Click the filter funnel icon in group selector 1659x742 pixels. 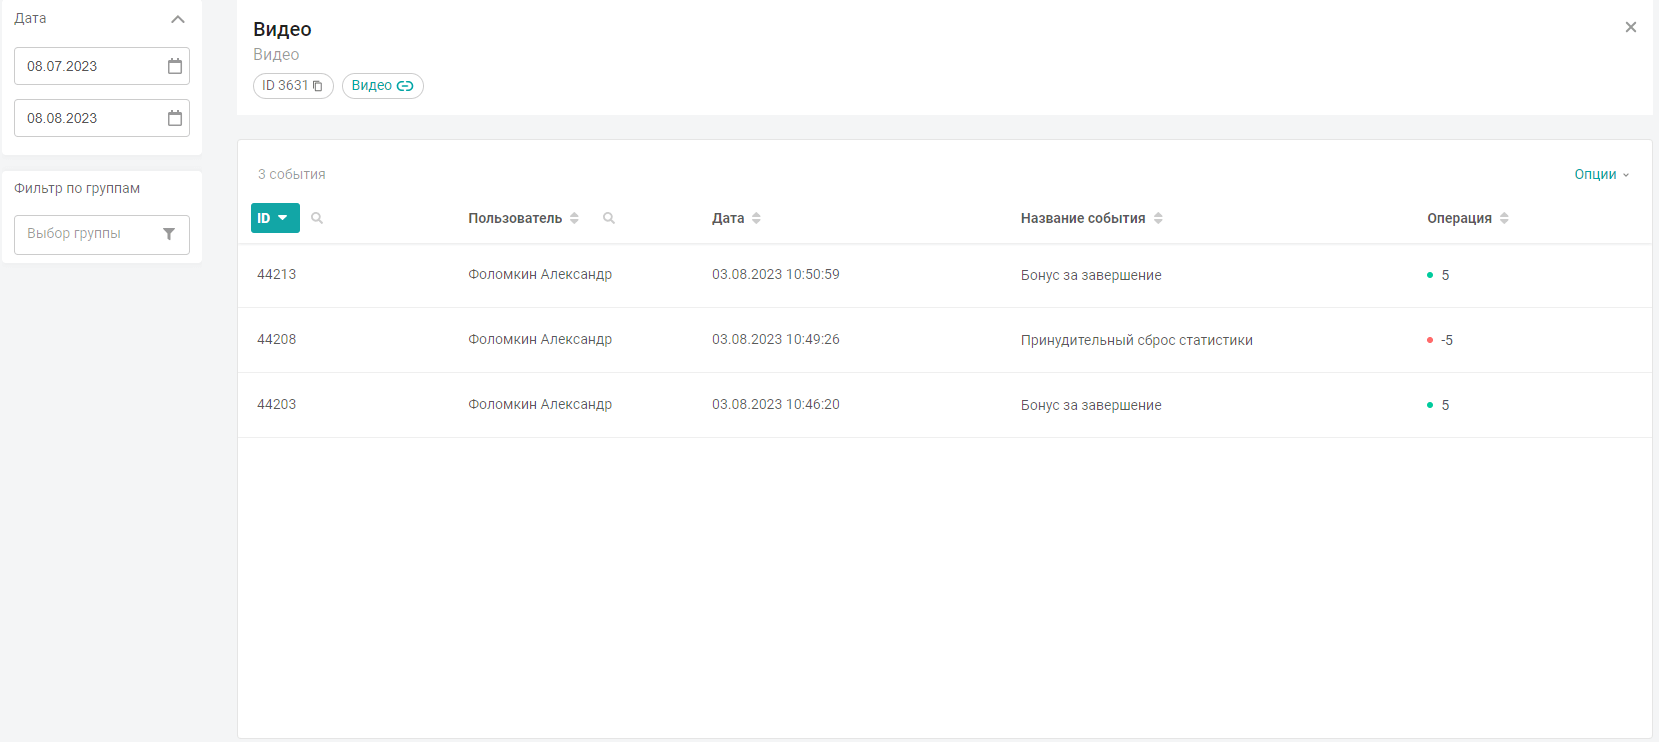[x=169, y=234]
